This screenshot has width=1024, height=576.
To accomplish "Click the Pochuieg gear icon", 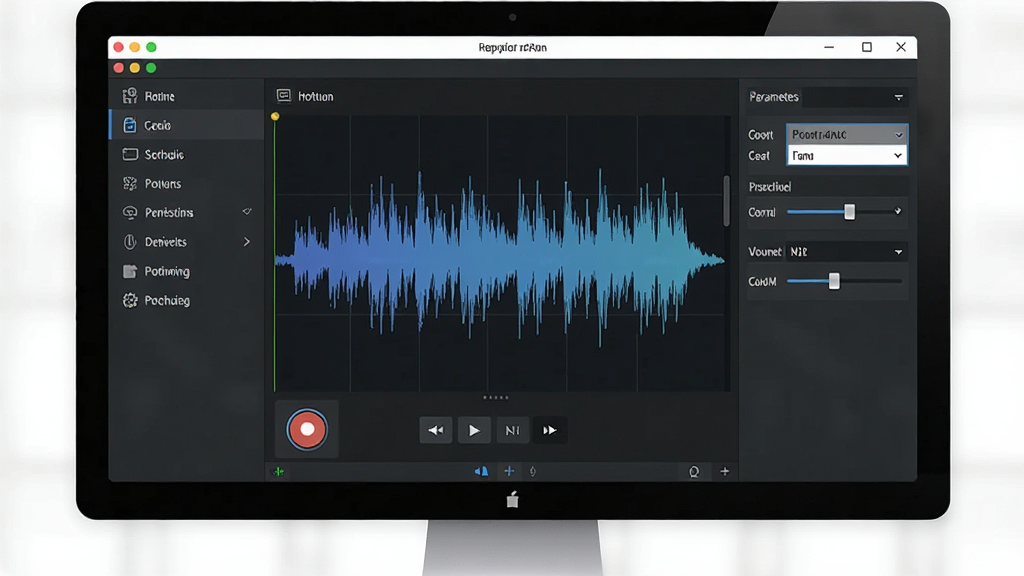I will (x=130, y=300).
